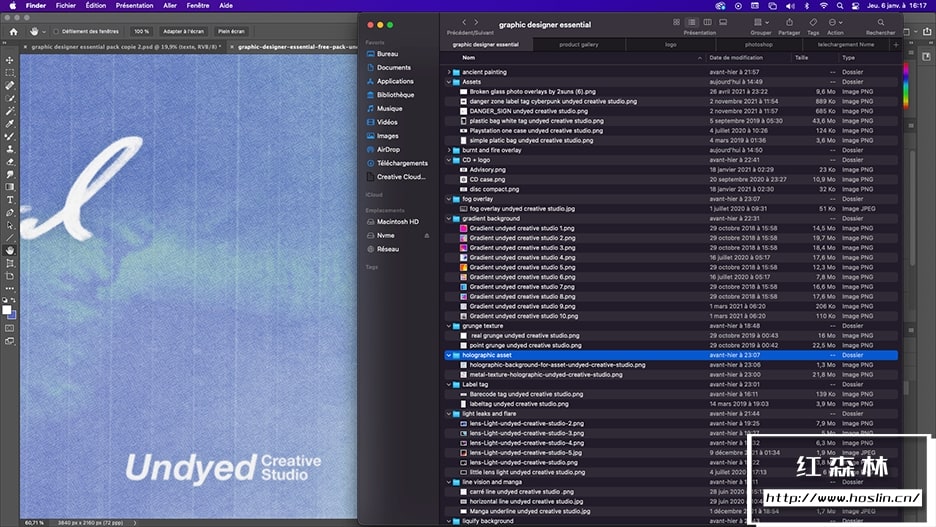Select the Move tool in Photoshop
The width and height of the screenshot is (936, 527).
coord(10,60)
